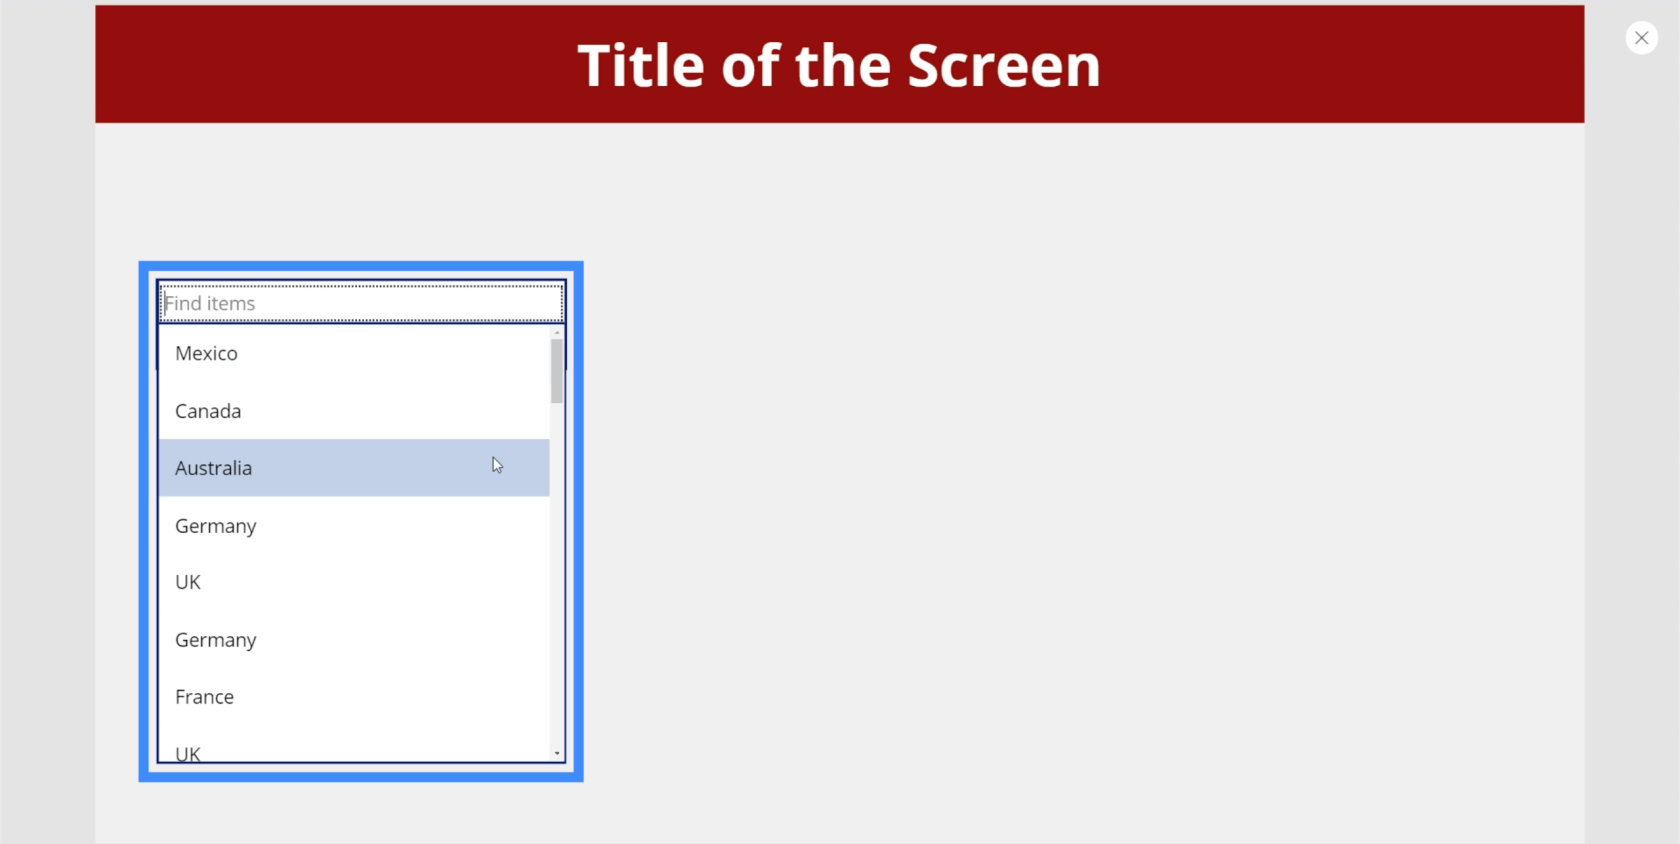Viewport: 1680px width, 844px height.
Task: Click the scrollbar track below the thumb
Action: pyautogui.click(x=557, y=575)
